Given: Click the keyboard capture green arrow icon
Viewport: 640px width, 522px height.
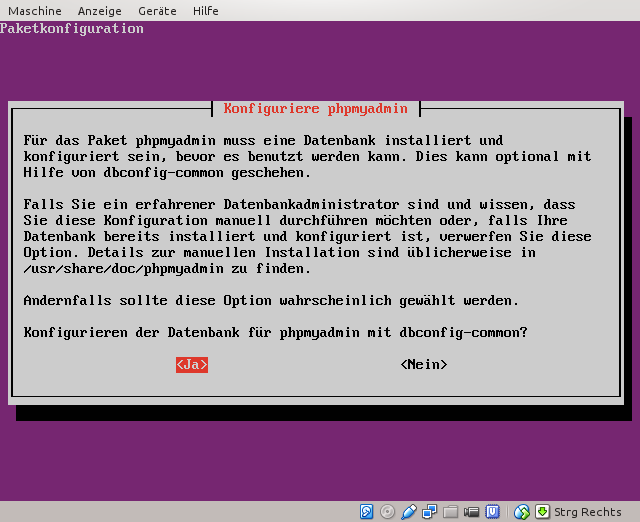Looking at the screenshot, I should 542,511.
